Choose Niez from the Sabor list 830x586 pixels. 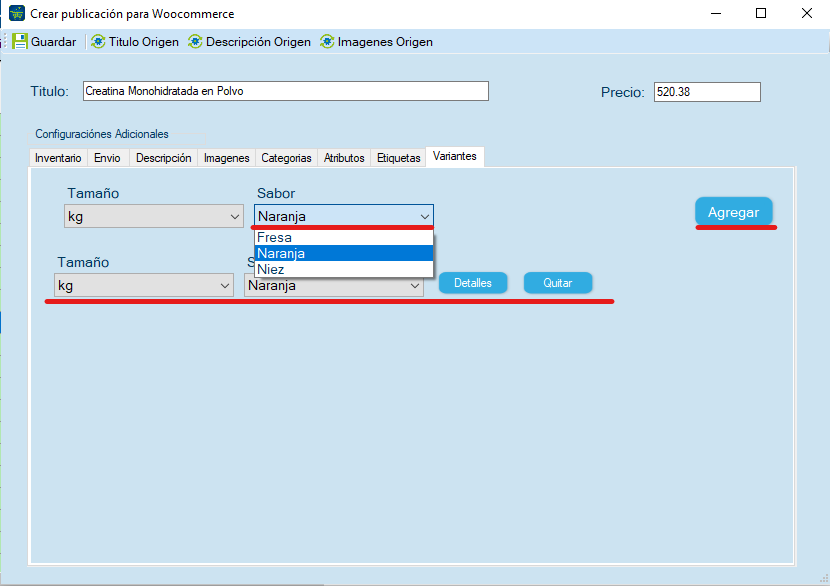344,269
